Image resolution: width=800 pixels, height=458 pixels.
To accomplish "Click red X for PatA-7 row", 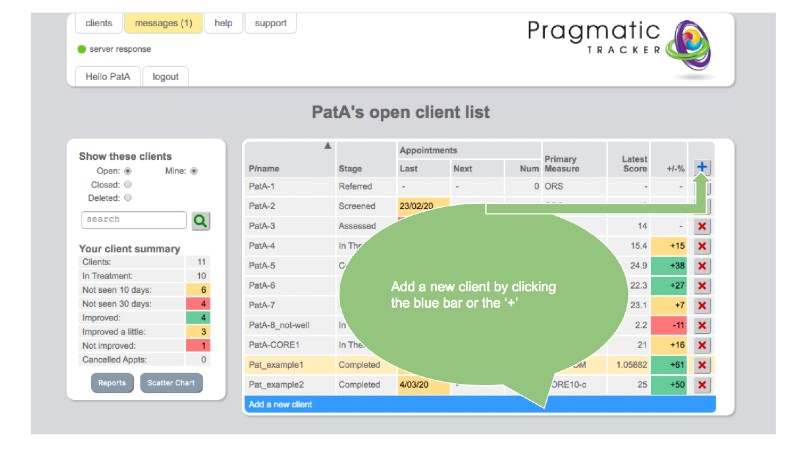I will click(702, 305).
